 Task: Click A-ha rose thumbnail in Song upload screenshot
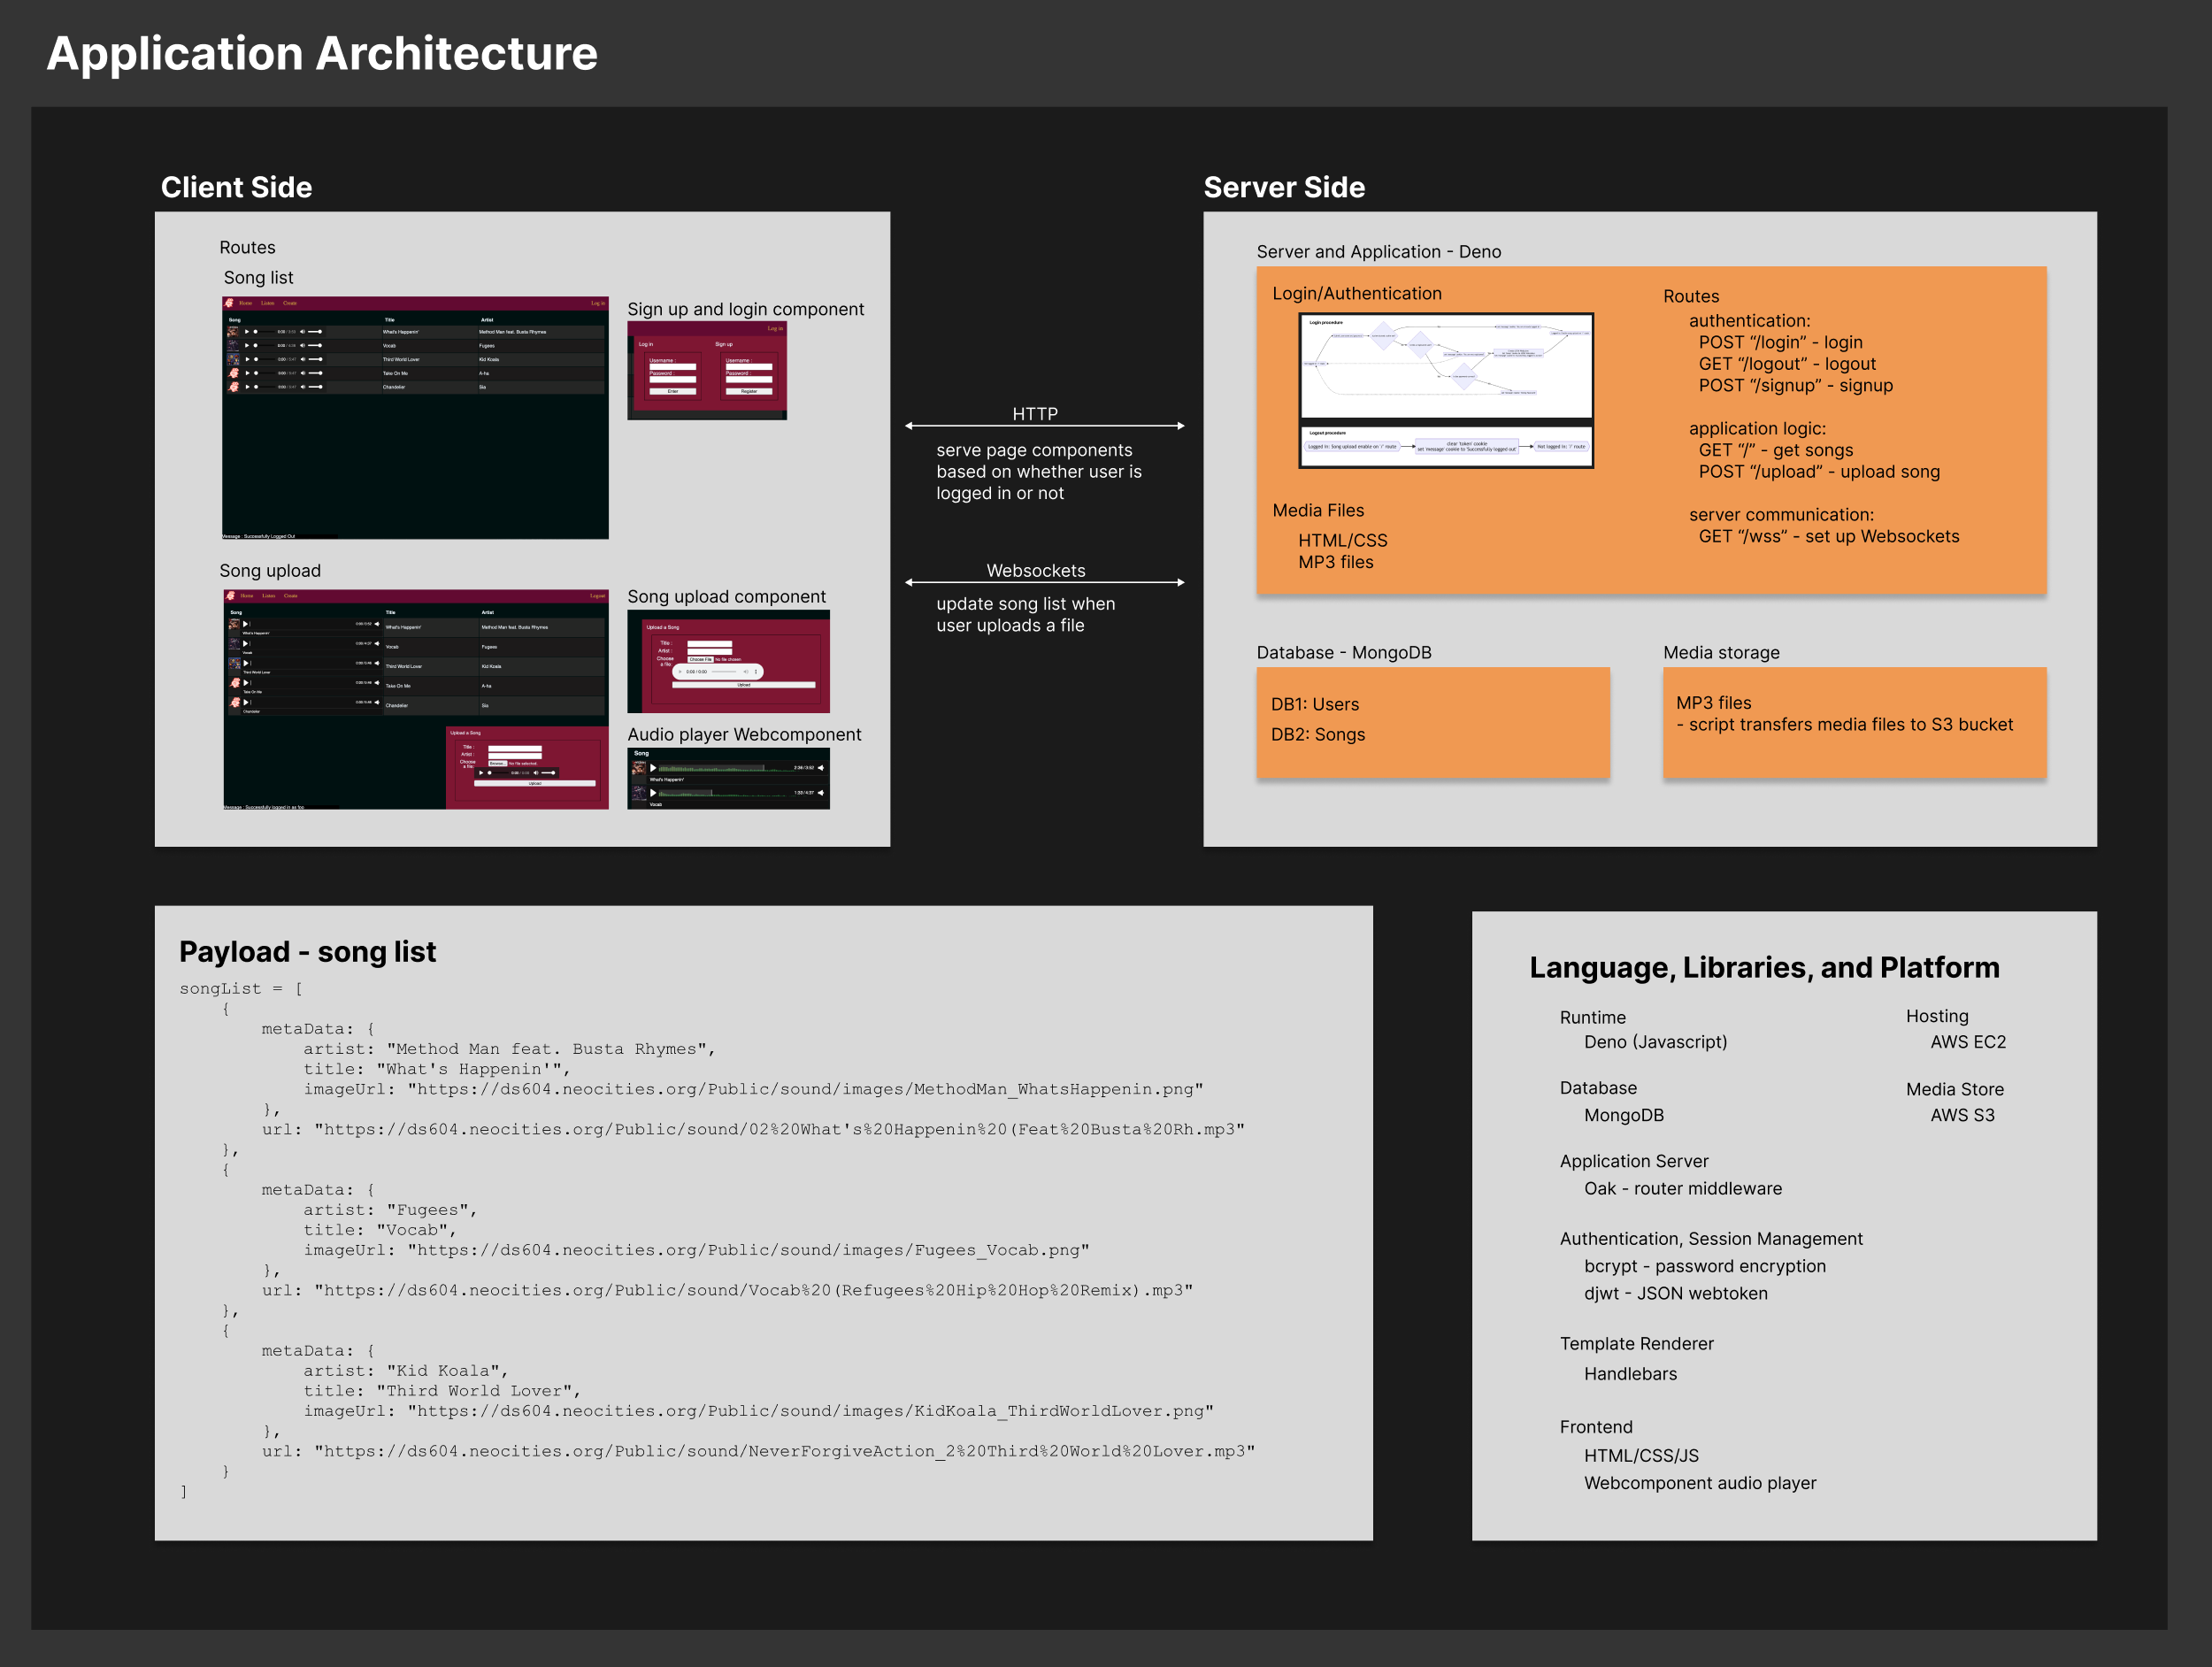[235, 684]
